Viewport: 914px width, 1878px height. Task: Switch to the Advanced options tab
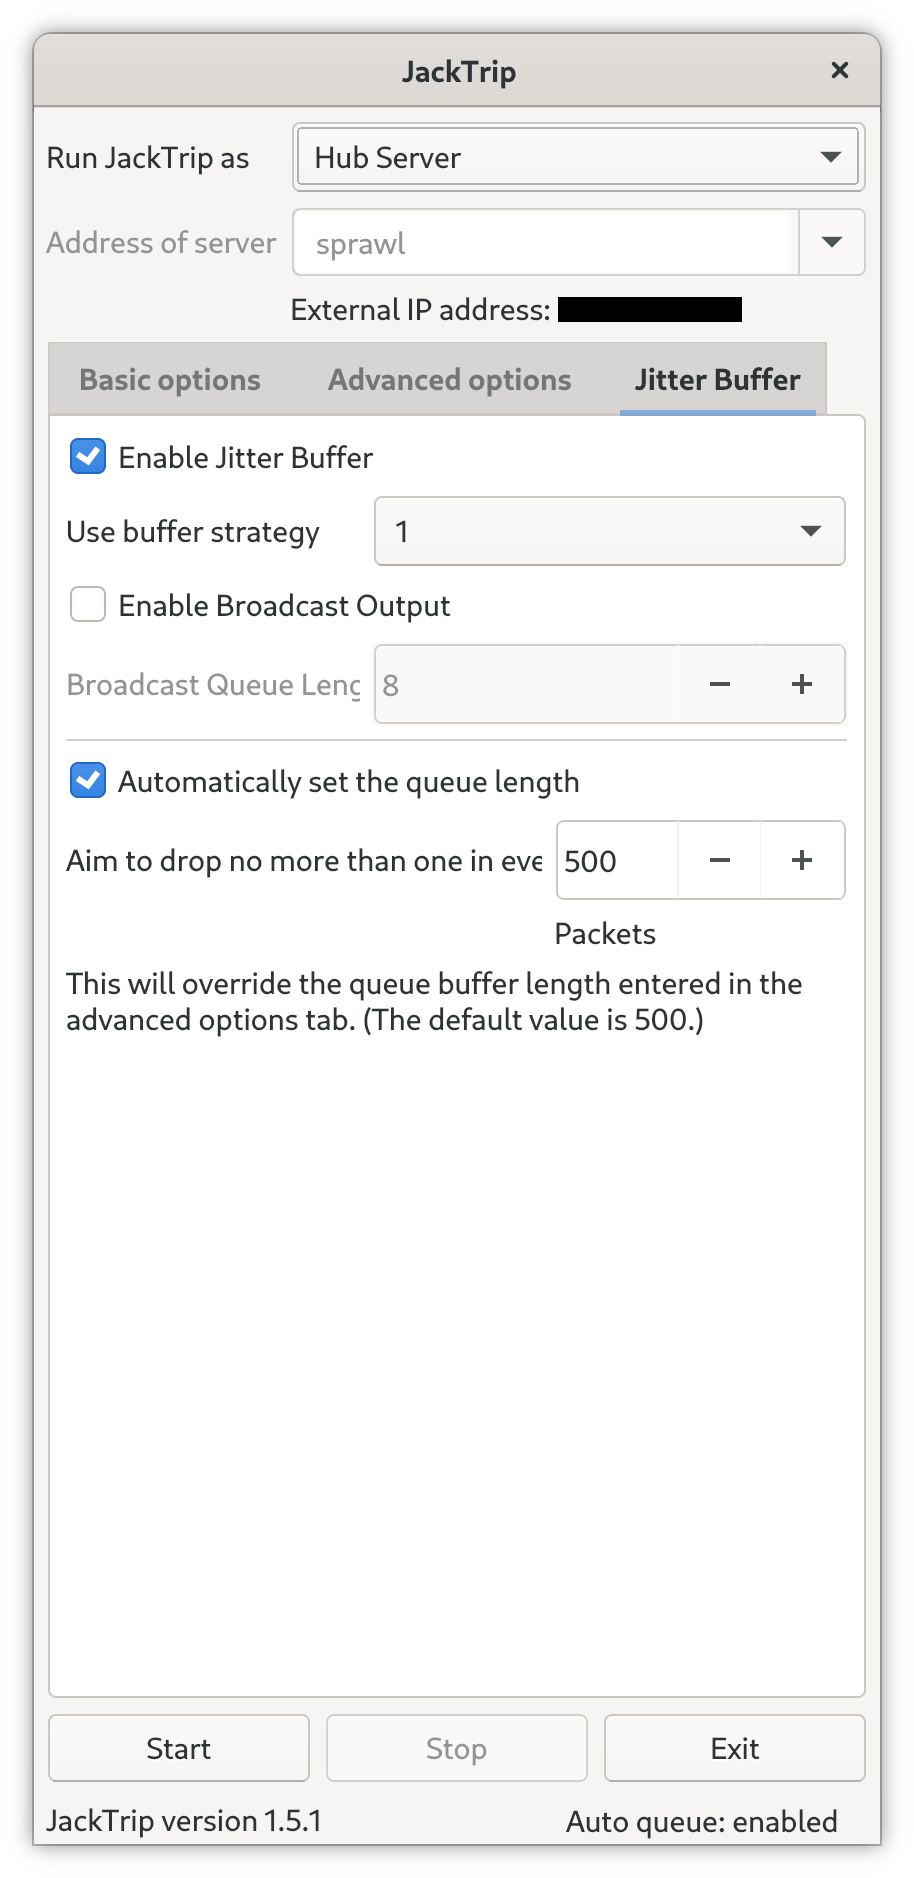pyautogui.click(x=449, y=380)
